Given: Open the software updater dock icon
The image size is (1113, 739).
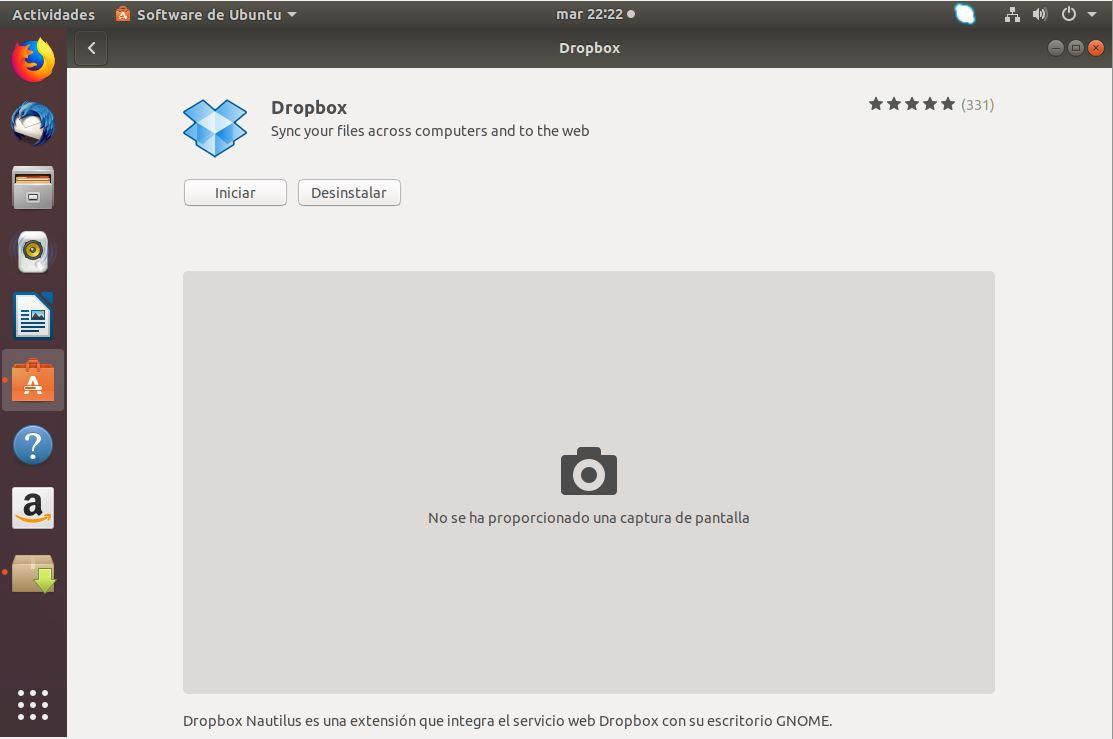Looking at the screenshot, I should coord(33,572).
